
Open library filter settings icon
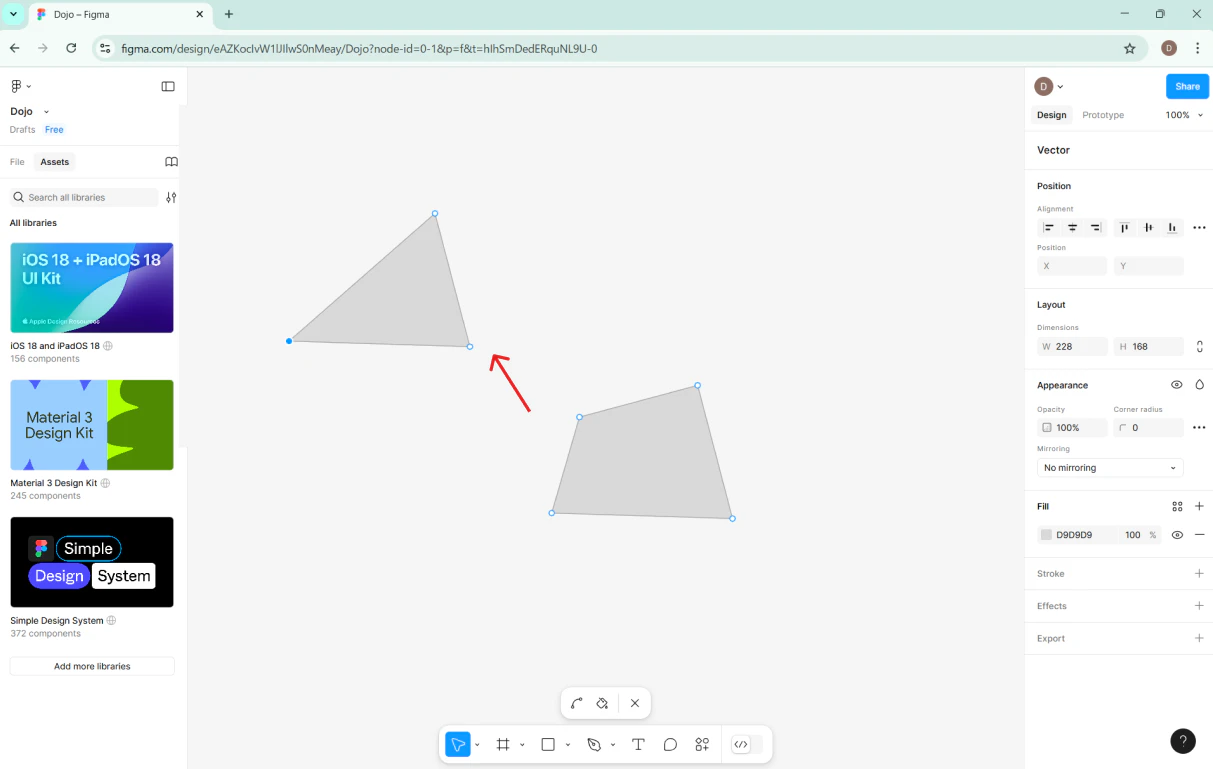click(171, 198)
